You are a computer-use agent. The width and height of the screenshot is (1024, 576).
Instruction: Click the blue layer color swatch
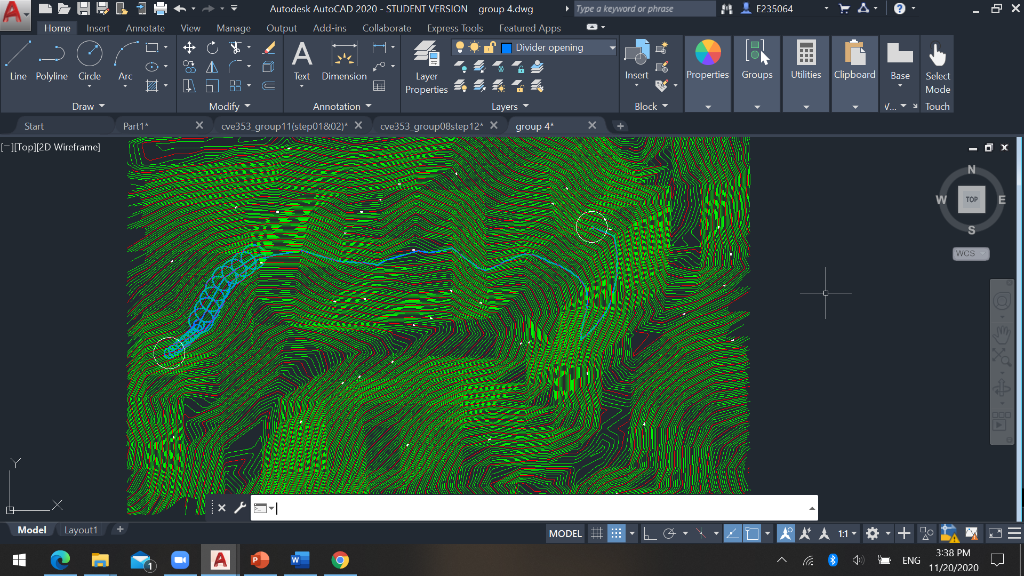(x=506, y=48)
